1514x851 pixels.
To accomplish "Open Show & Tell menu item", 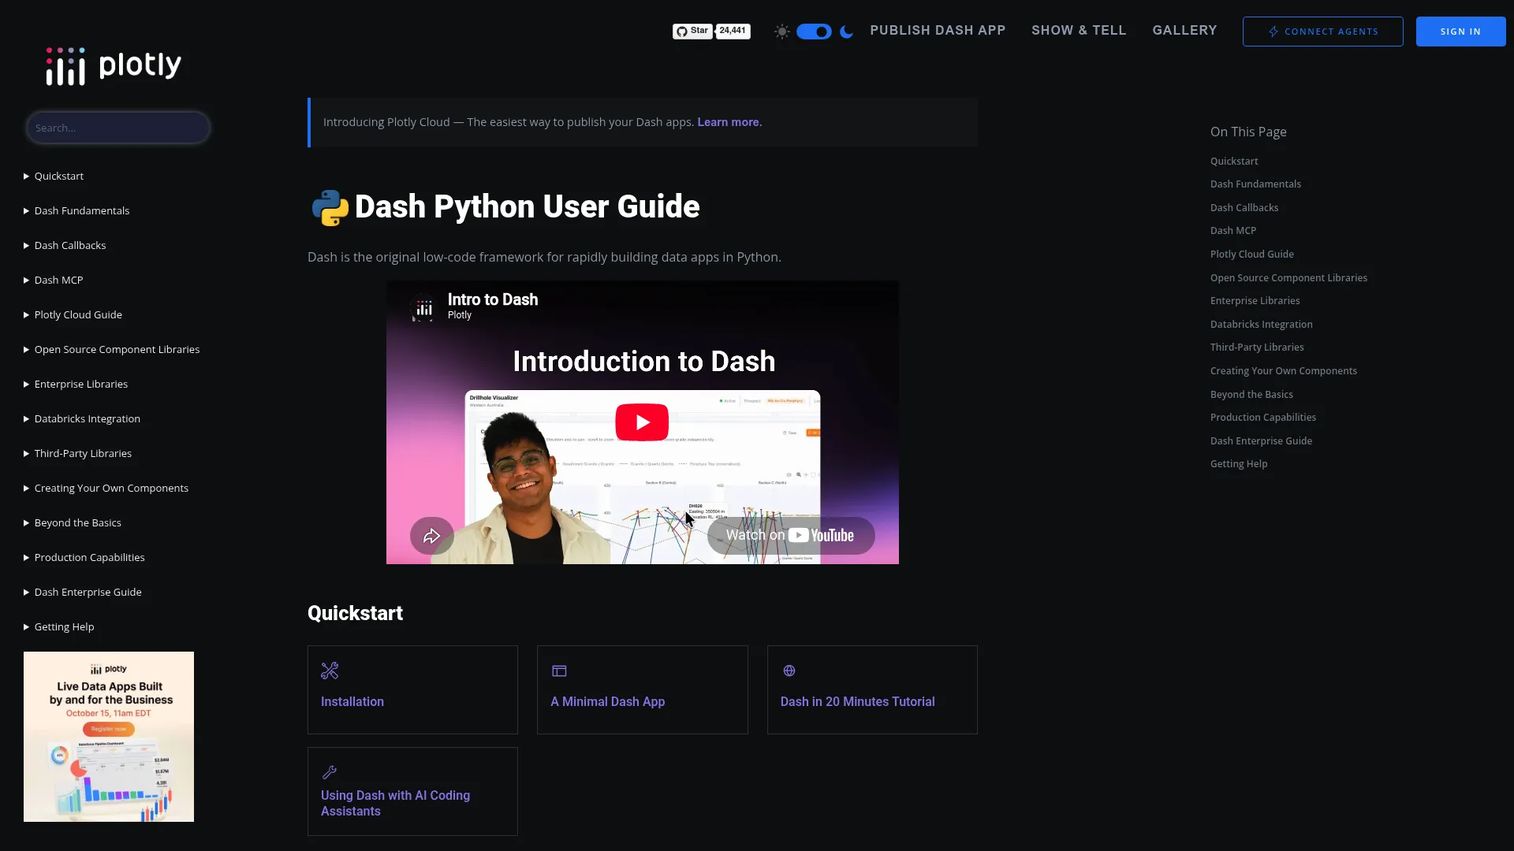I will 1079,30.
